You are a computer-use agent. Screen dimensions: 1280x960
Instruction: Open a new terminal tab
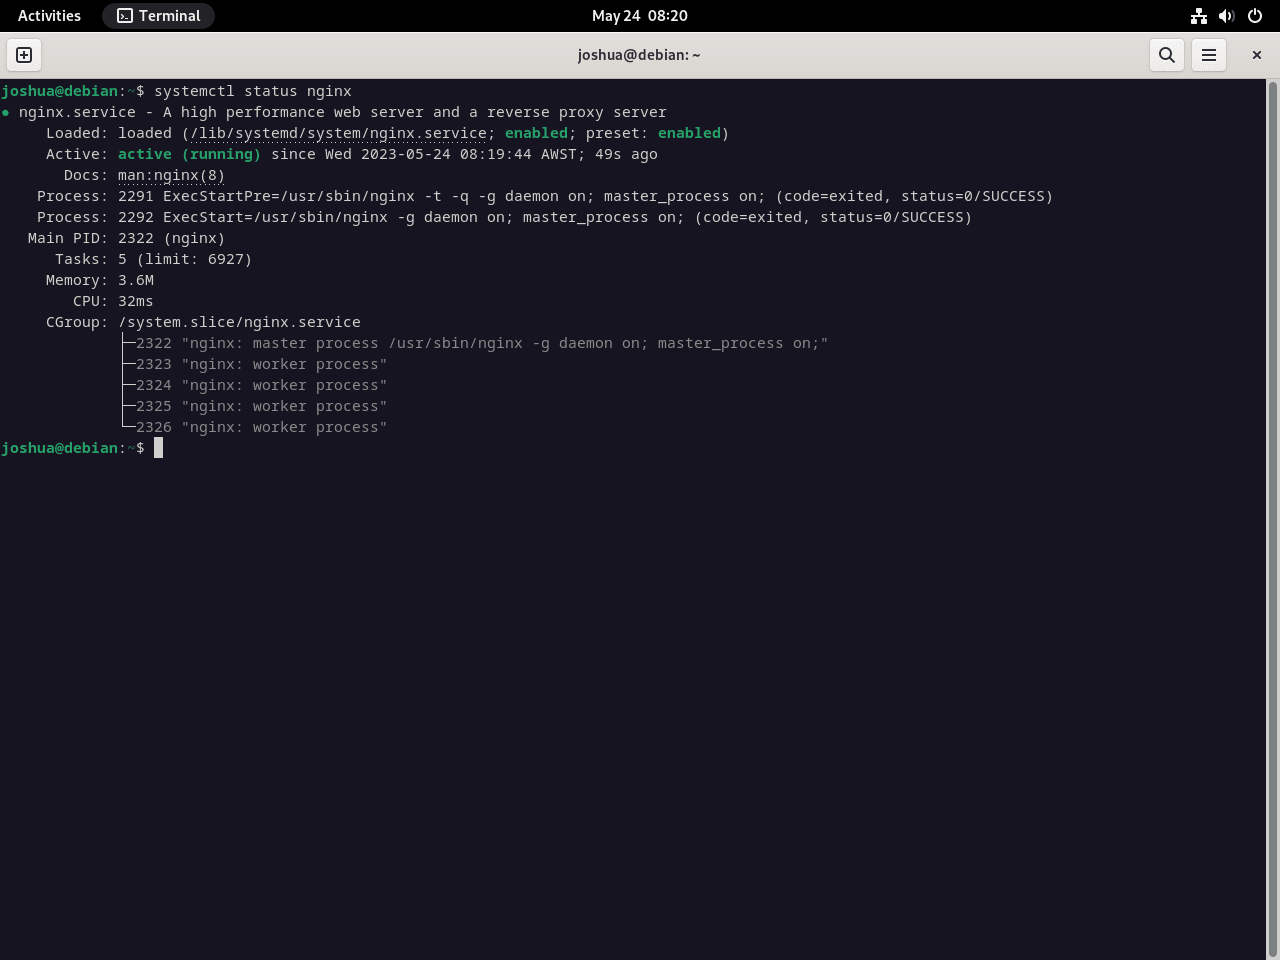click(24, 55)
